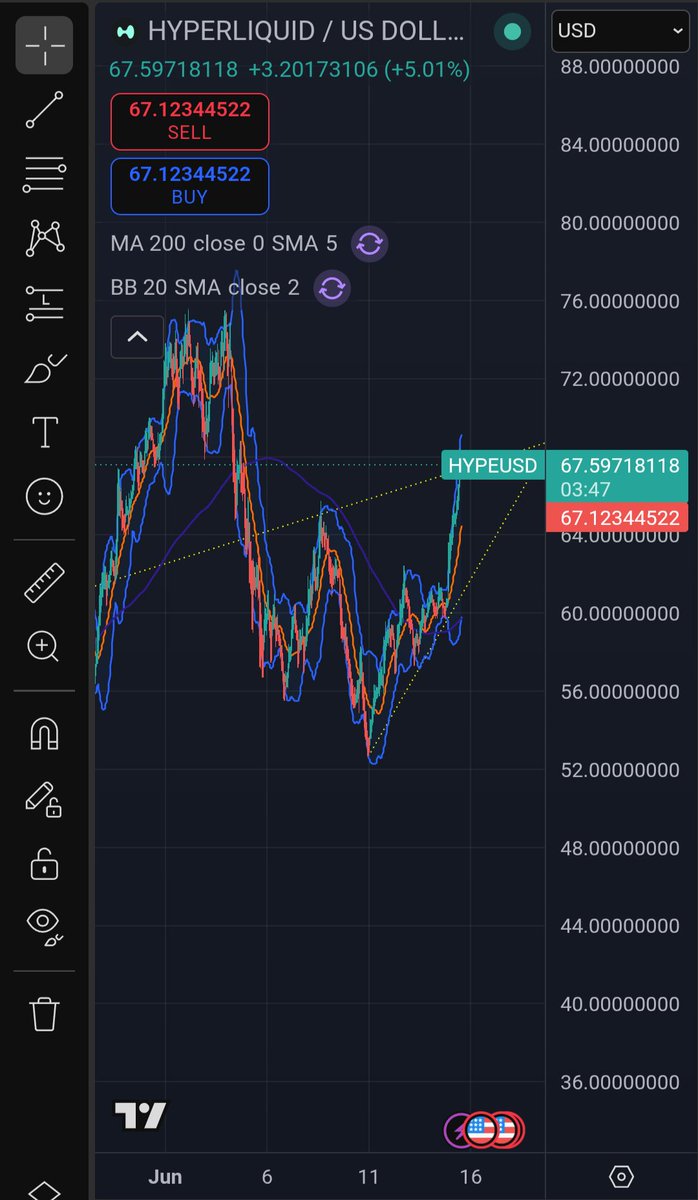Image resolution: width=698 pixels, height=1200 pixels.
Task: Select the trend line drawing tool
Action: pos(44,110)
